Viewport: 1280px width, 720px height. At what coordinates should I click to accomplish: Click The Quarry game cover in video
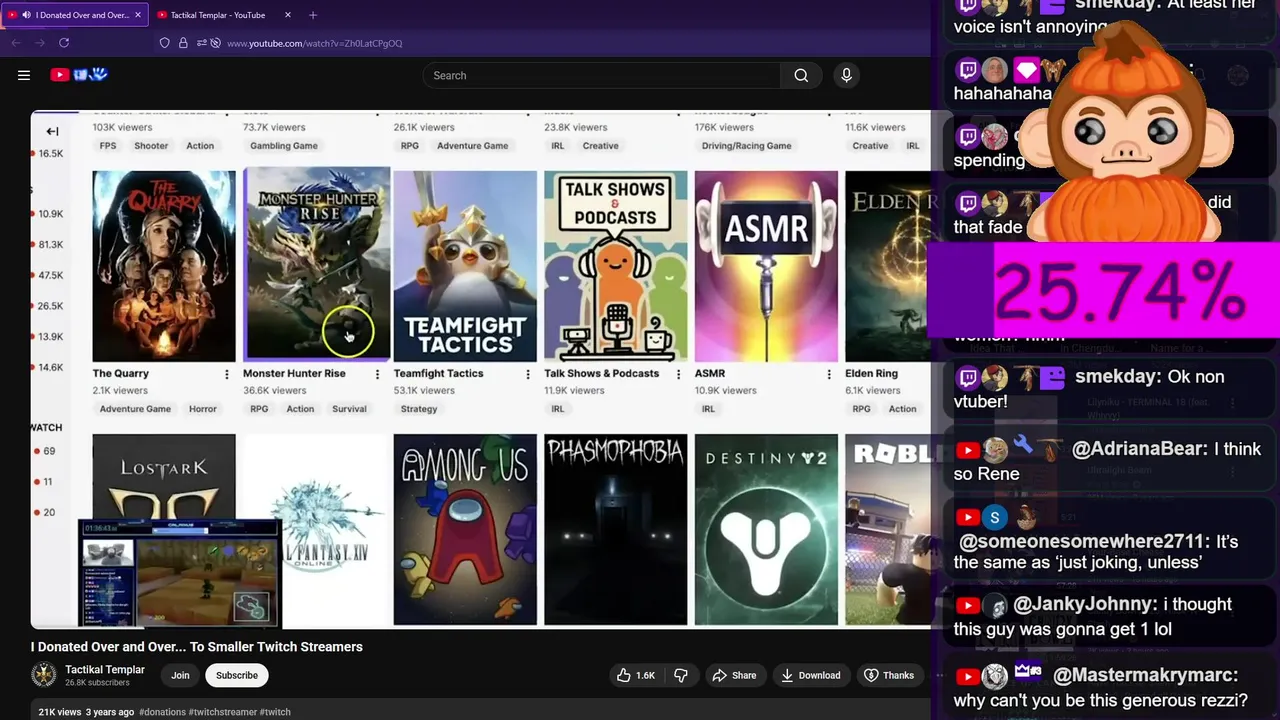164,266
